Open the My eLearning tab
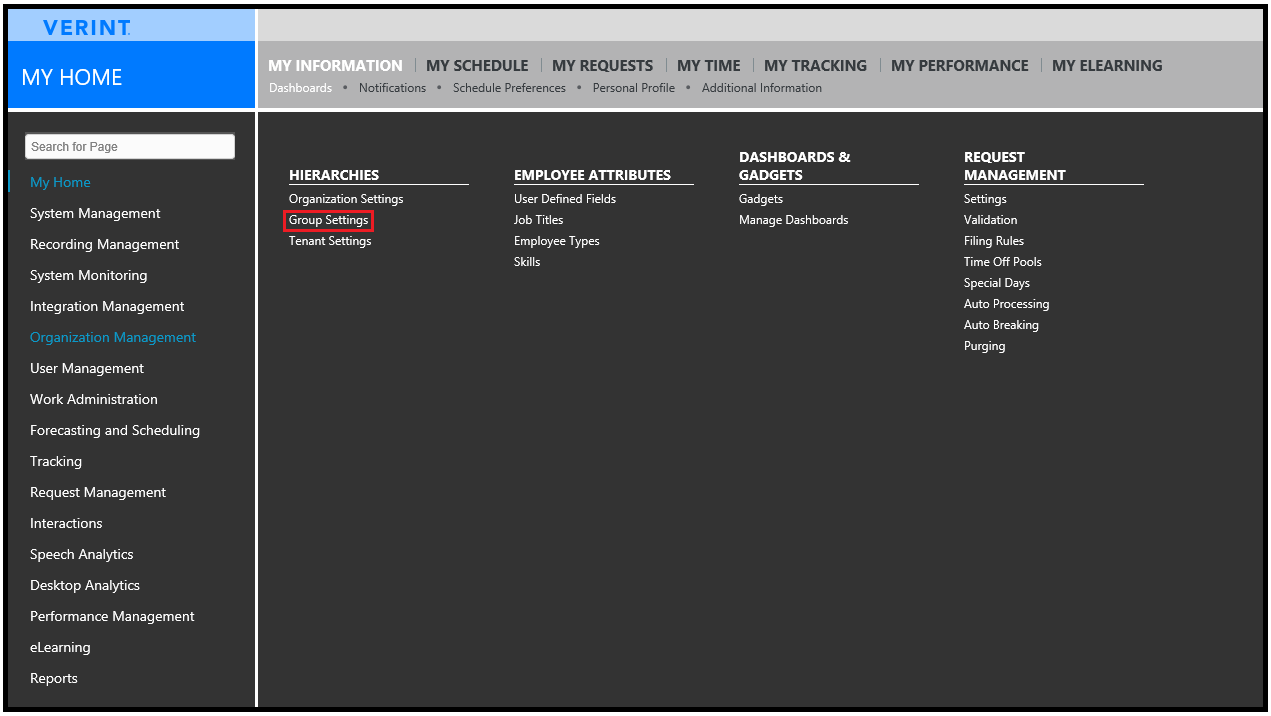This screenshot has width=1271, height=716. pos(1107,66)
